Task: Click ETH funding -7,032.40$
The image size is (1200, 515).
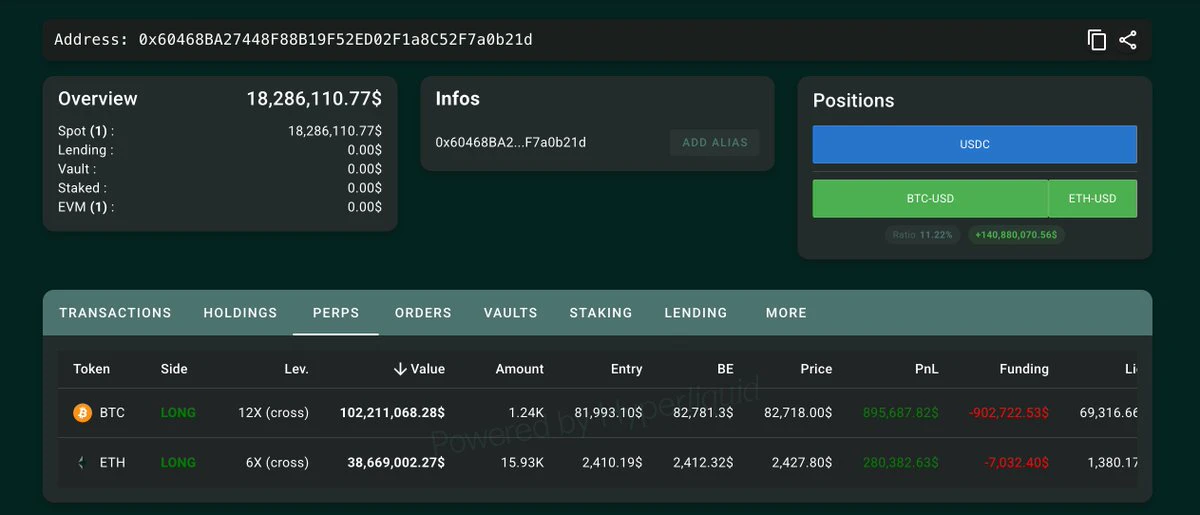Action: point(1016,462)
